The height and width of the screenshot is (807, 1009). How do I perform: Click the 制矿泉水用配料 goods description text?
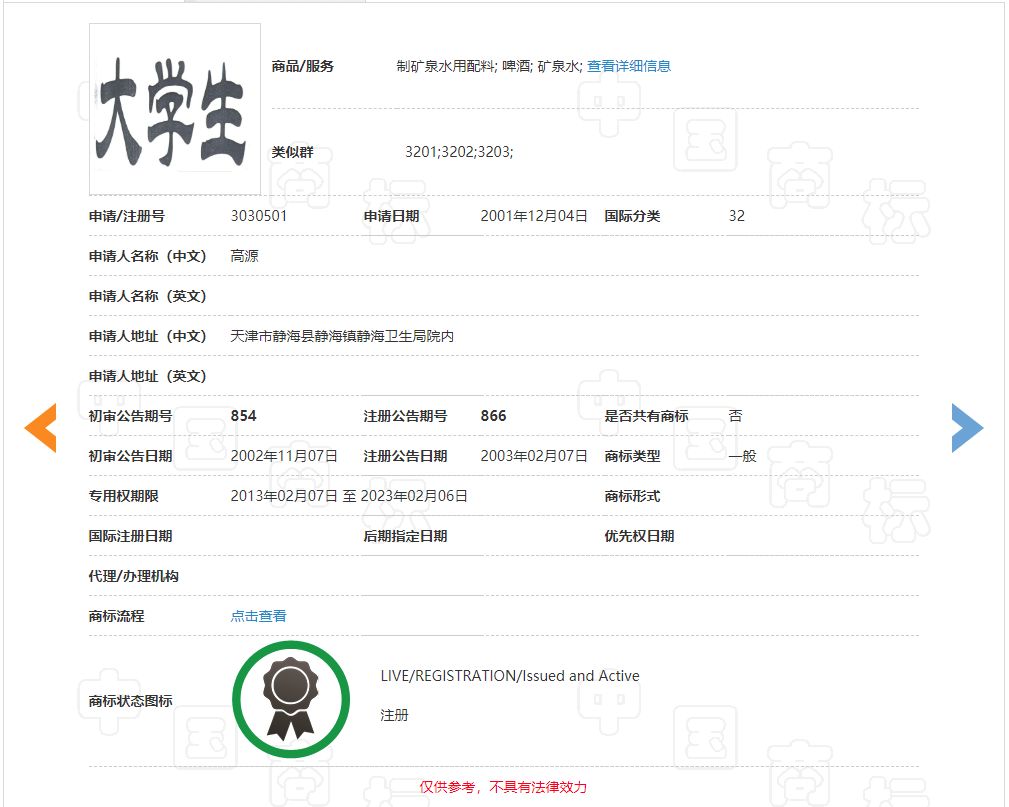tap(445, 66)
